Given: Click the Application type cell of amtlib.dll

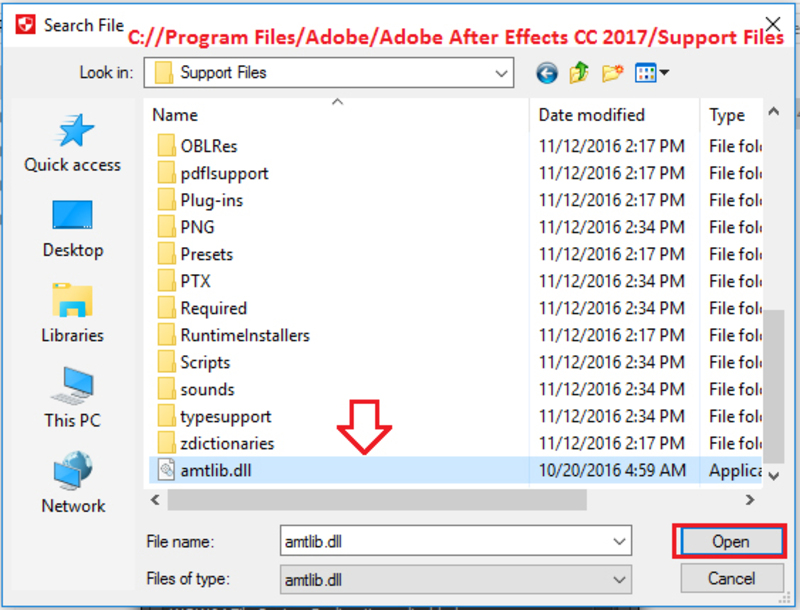Looking at the screenshot, I should 735,470.
